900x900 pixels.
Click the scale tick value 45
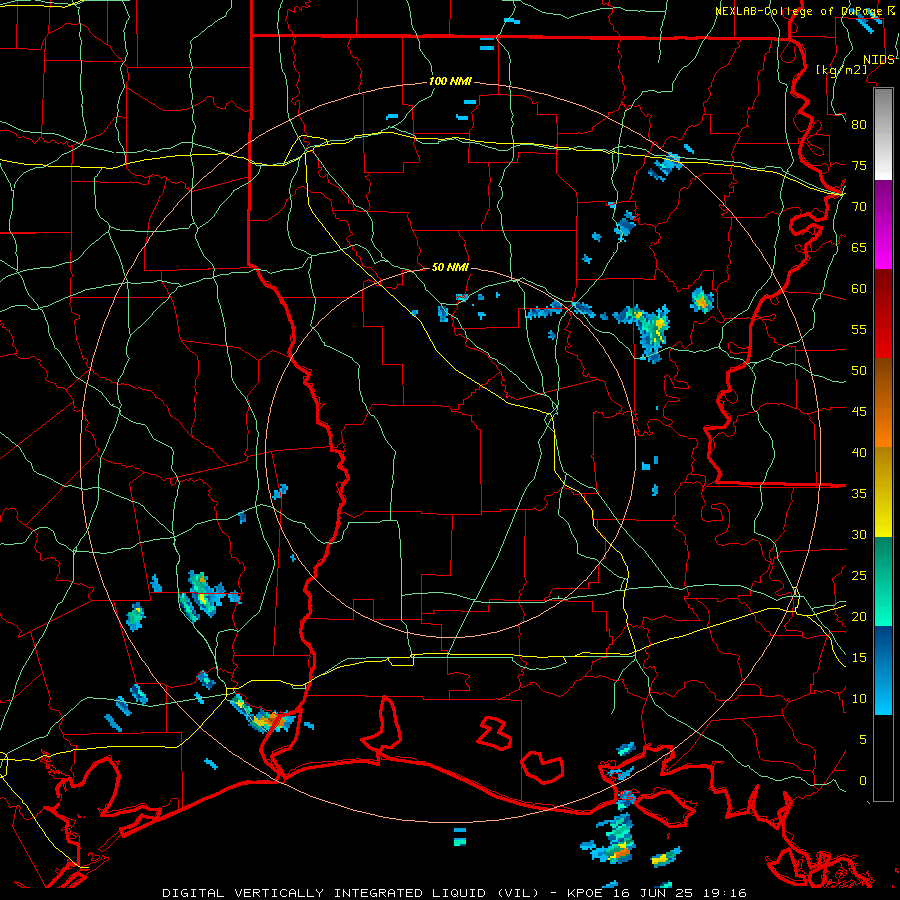click(x=859, y=412)
